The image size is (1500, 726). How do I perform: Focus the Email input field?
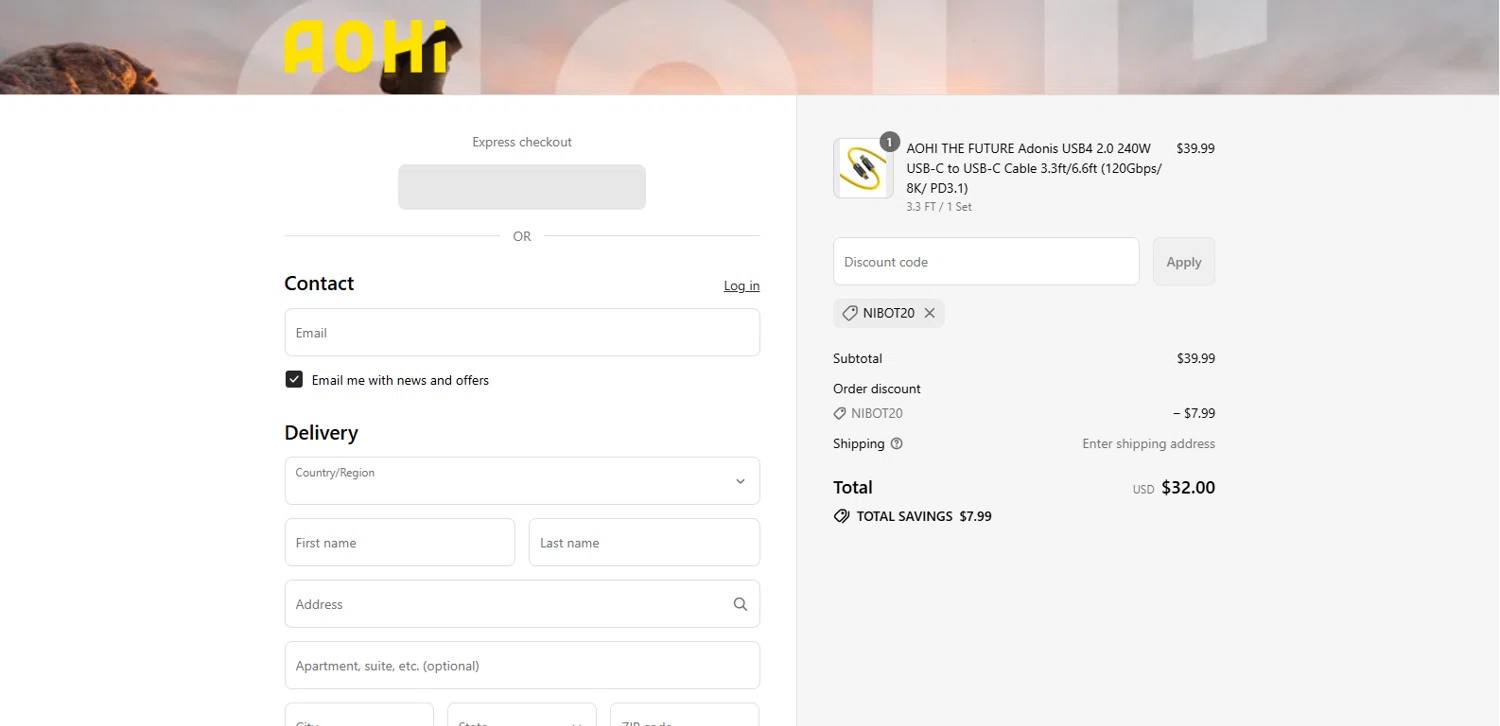pyautogui.click(x=522, y=332)
